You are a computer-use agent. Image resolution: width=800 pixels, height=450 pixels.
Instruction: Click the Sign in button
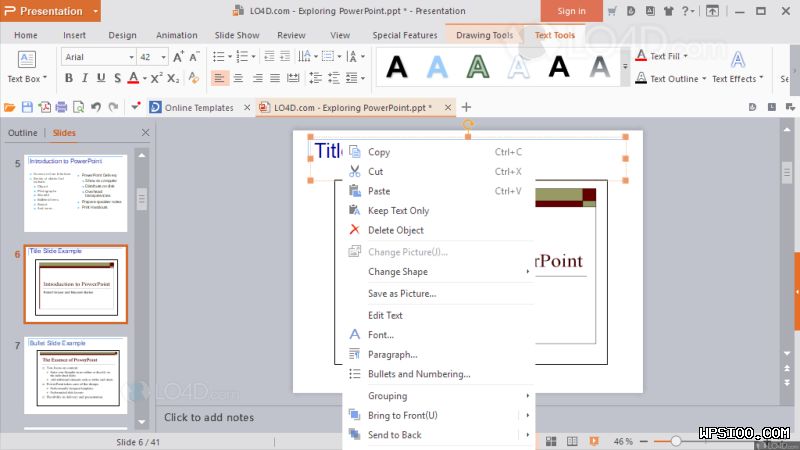click(x=571, y=11)
